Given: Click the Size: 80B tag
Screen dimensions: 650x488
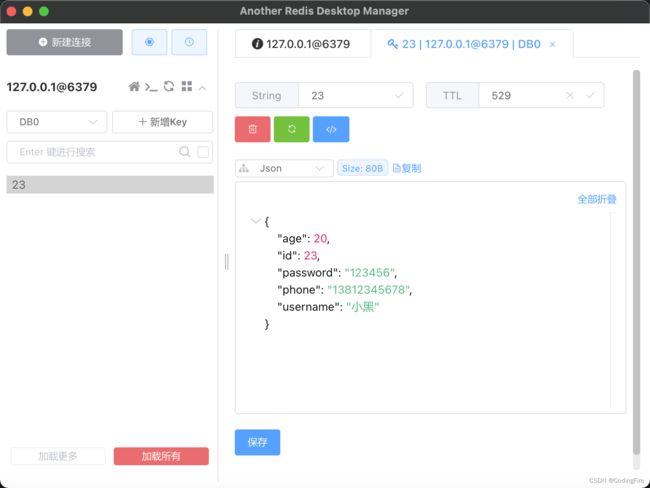Looking at the screenshot, I should (362, 168).
